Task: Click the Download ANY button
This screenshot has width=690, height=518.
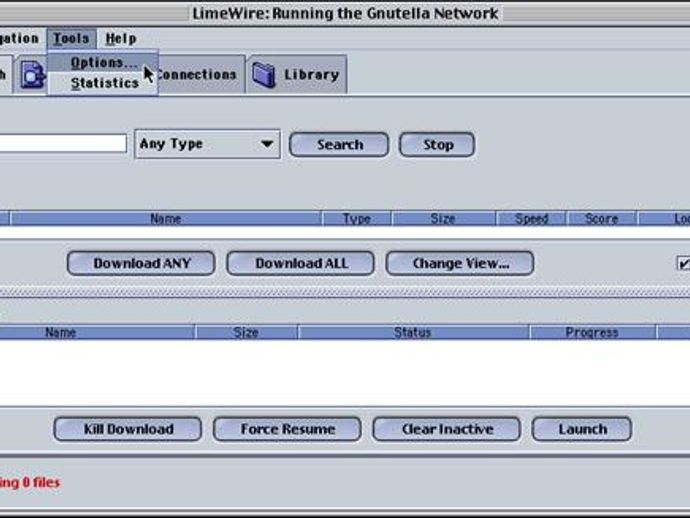Action: 141,263
